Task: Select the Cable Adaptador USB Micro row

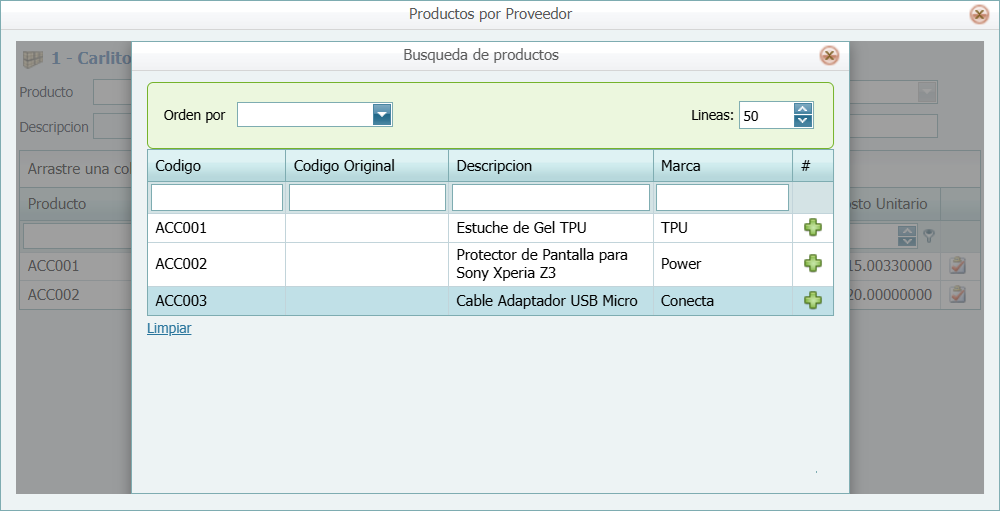Action: [546, 301]
